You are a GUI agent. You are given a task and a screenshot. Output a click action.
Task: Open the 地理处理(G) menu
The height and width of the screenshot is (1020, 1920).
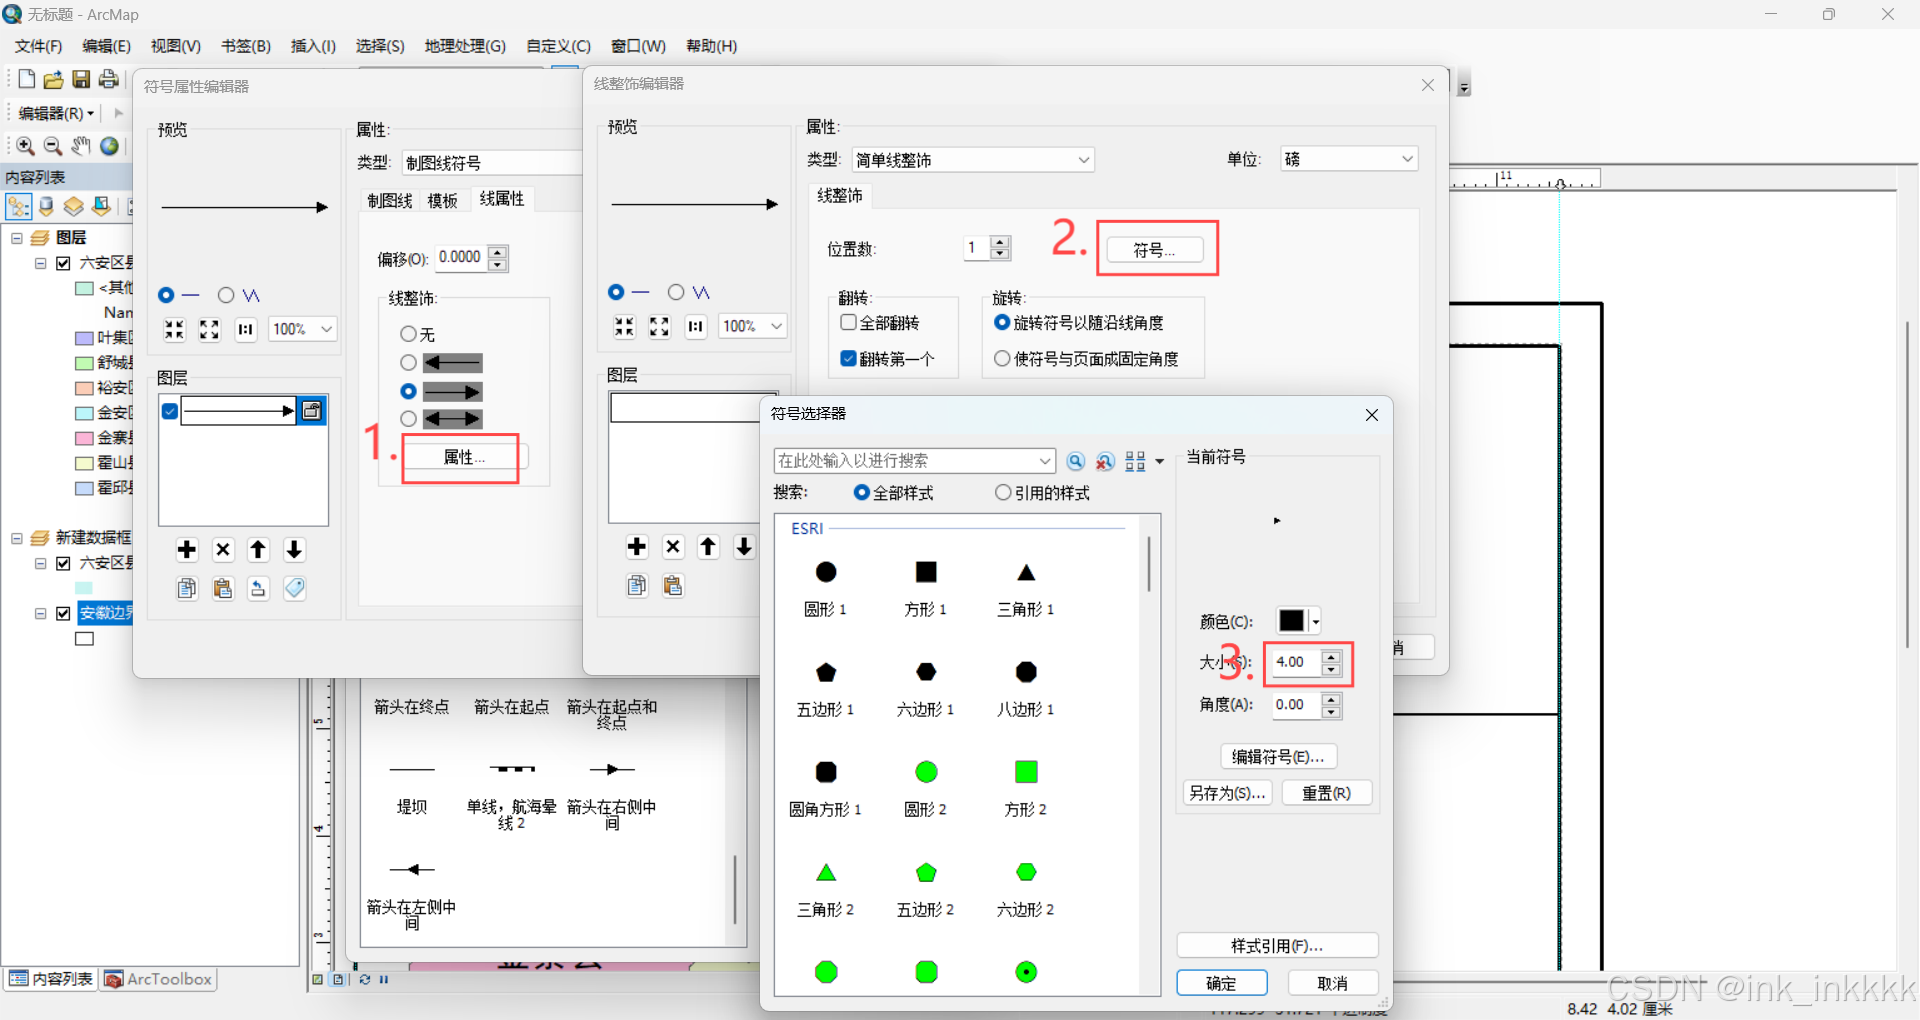coord(465,46)
